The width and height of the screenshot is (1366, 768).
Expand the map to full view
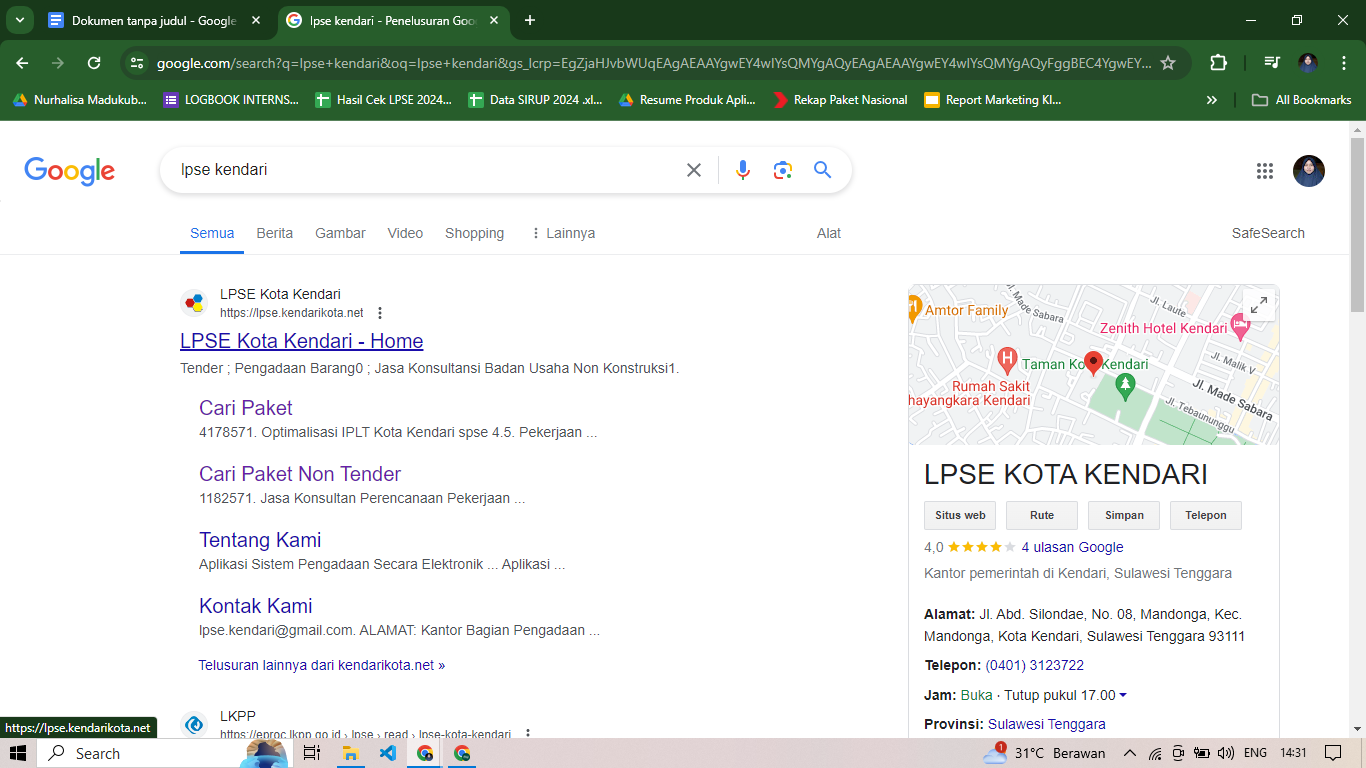[x=1259, y=305]
